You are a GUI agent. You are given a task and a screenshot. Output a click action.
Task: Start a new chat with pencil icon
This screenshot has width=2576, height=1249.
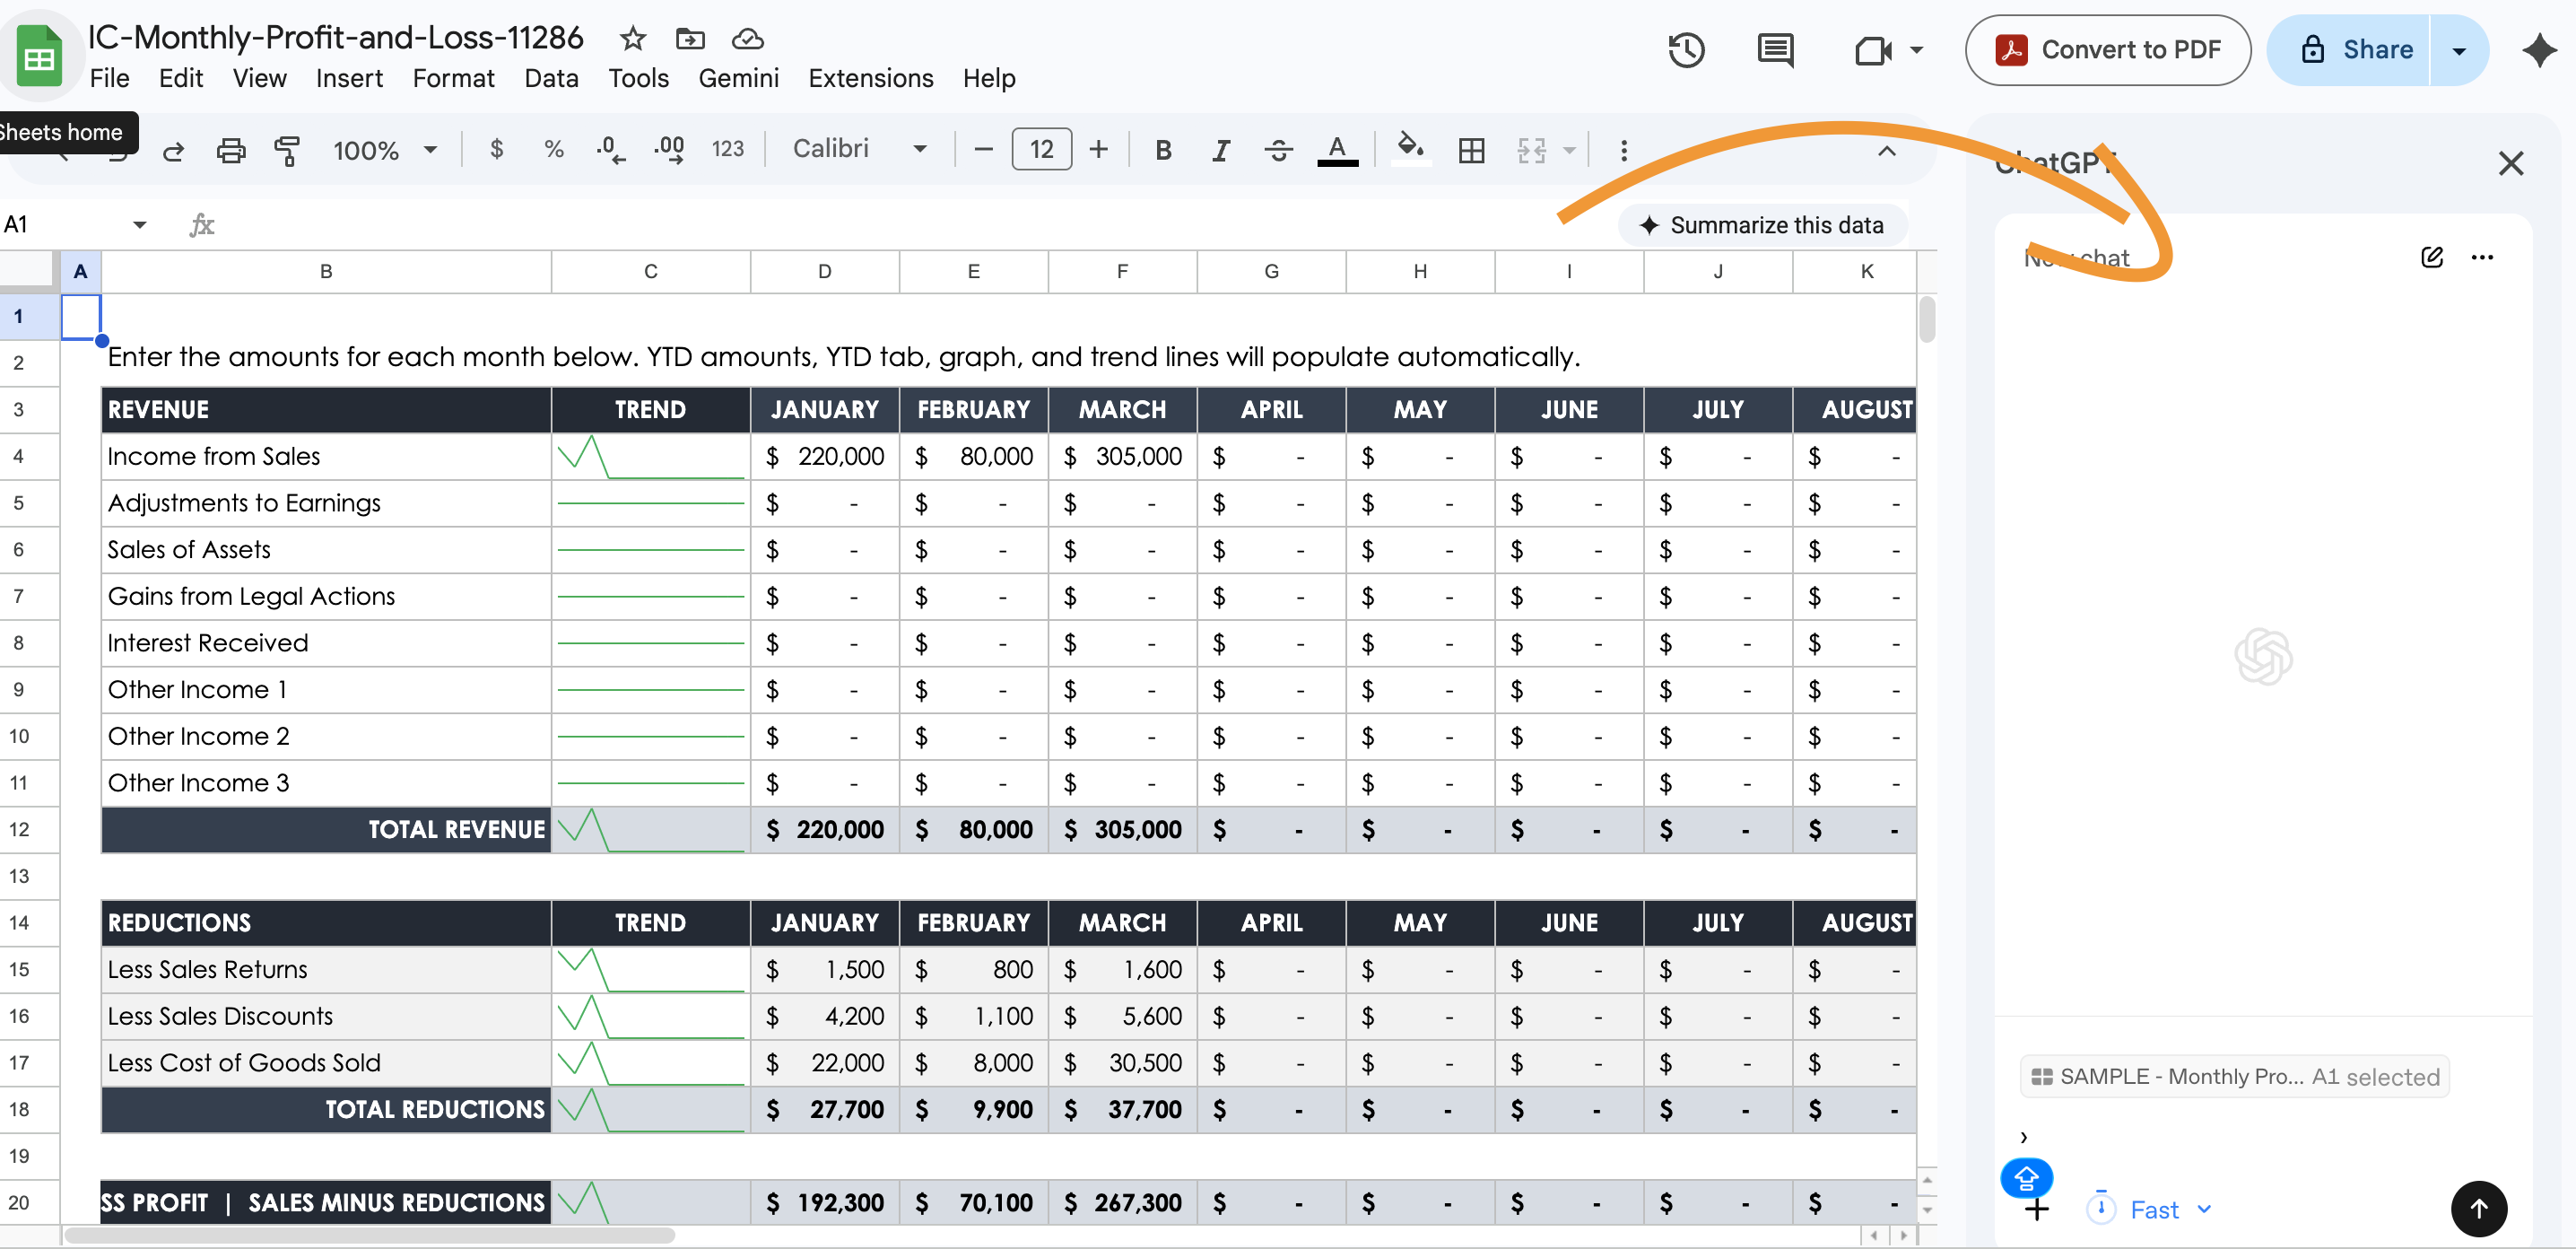(x=2431, y=257)
